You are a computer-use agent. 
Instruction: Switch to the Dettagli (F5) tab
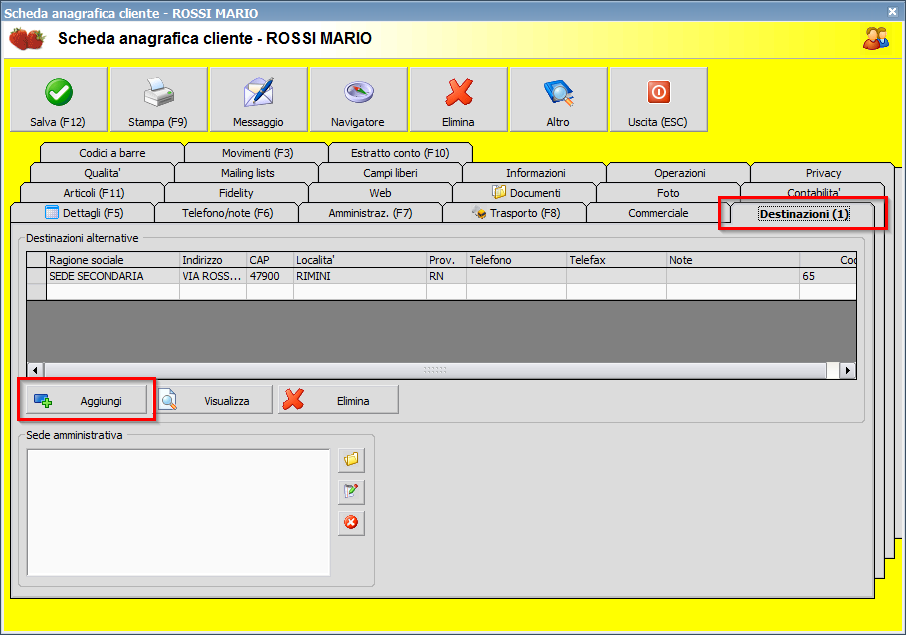83,213
